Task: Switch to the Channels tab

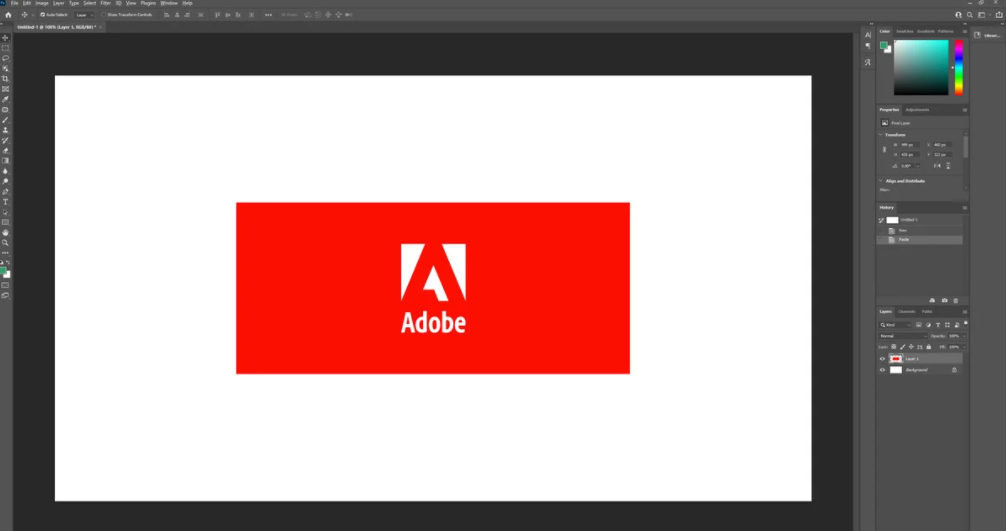Action: 907,312
